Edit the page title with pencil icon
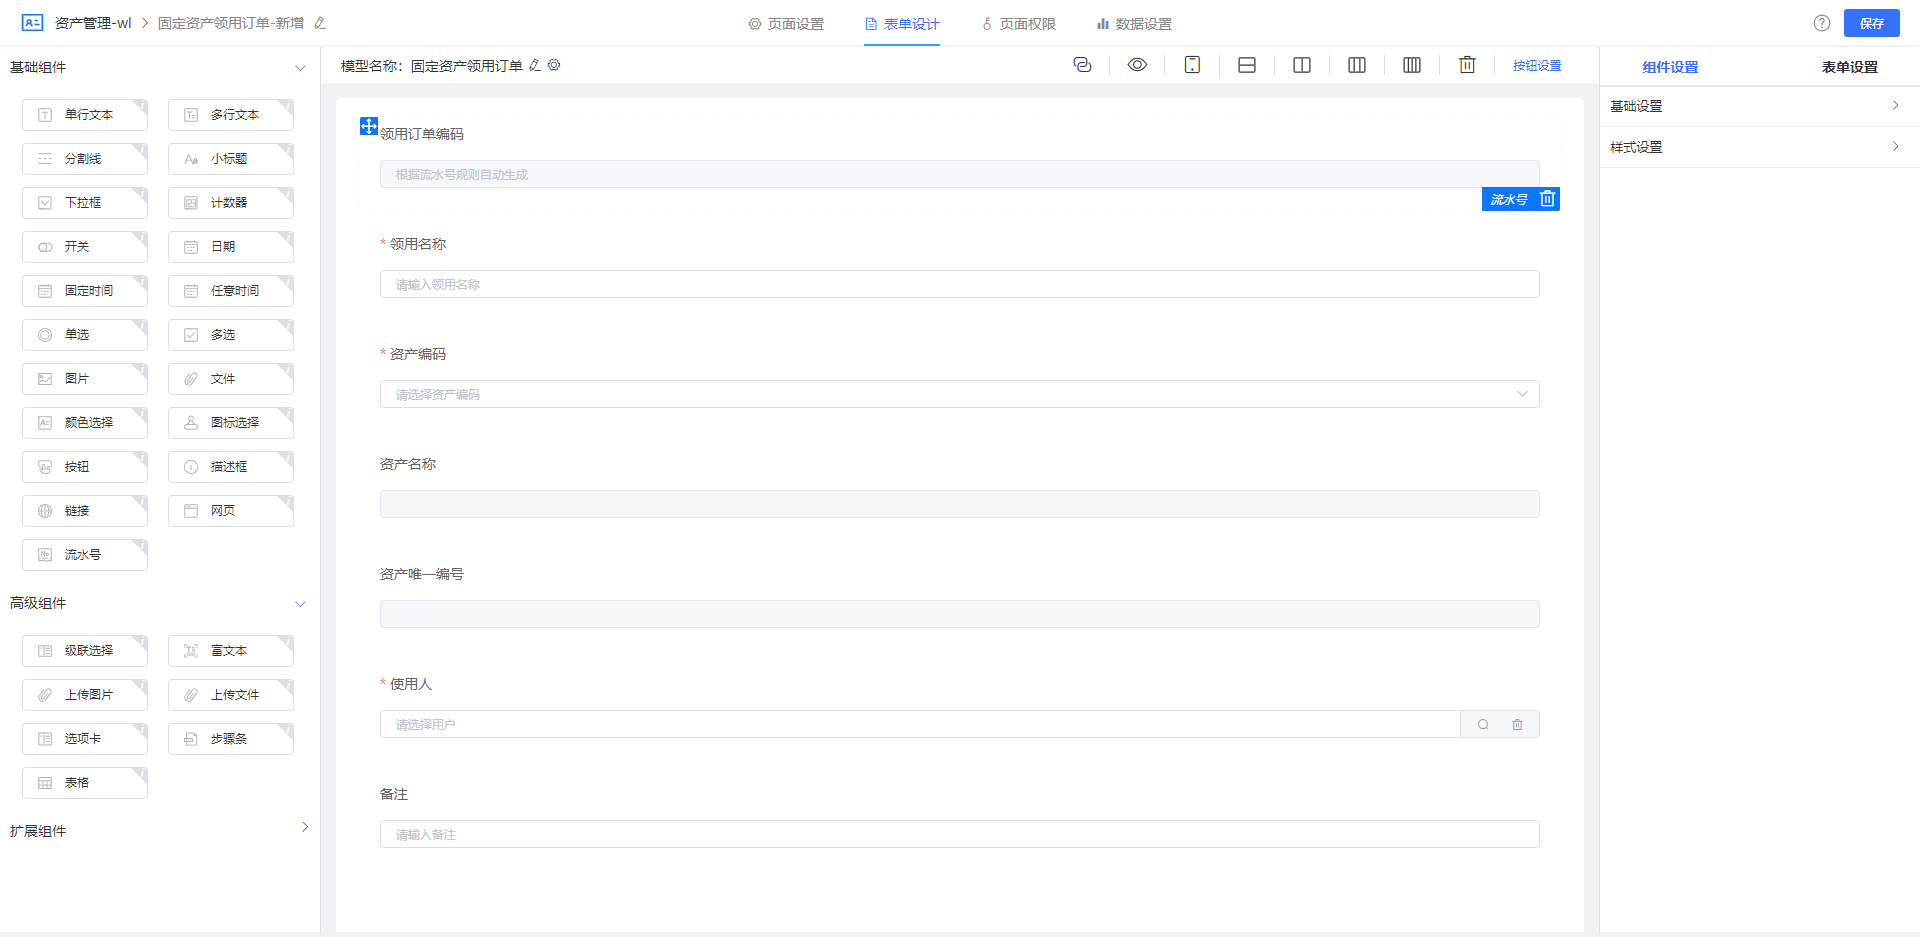 click(x=320, y=23)
